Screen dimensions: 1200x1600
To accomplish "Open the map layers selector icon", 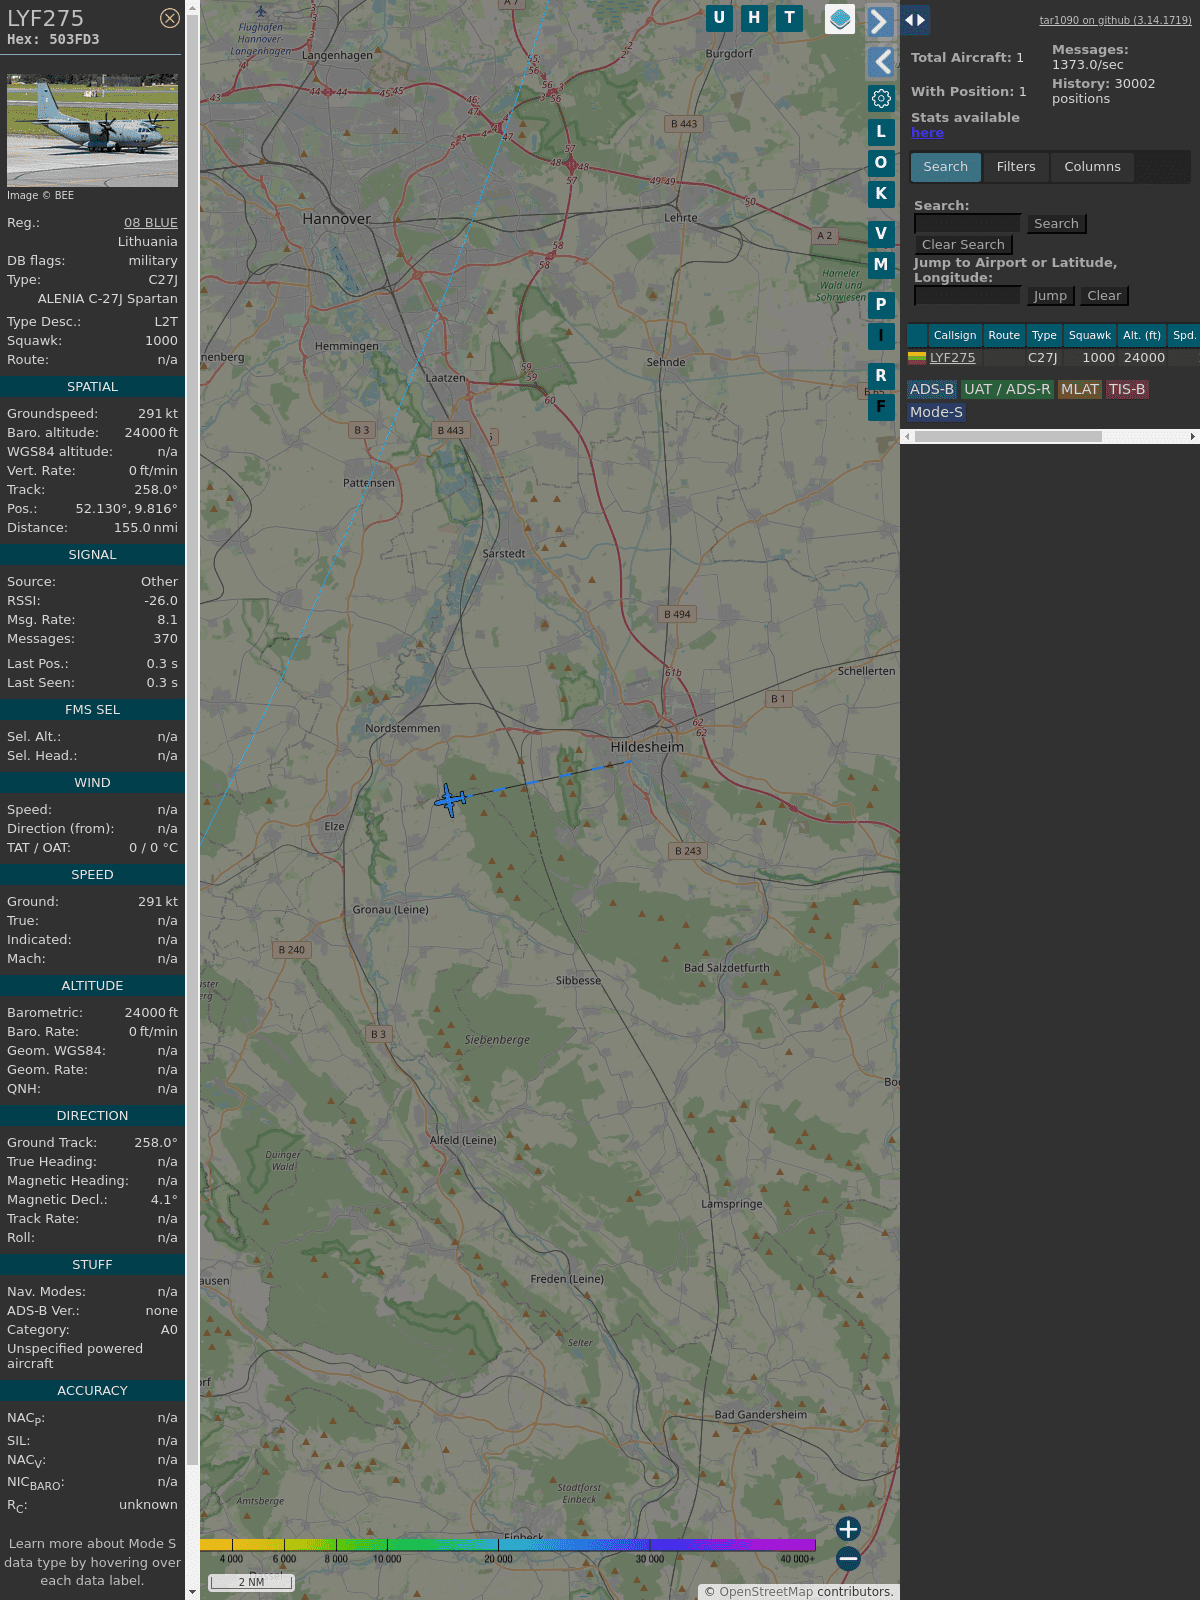I will (840, 19).
